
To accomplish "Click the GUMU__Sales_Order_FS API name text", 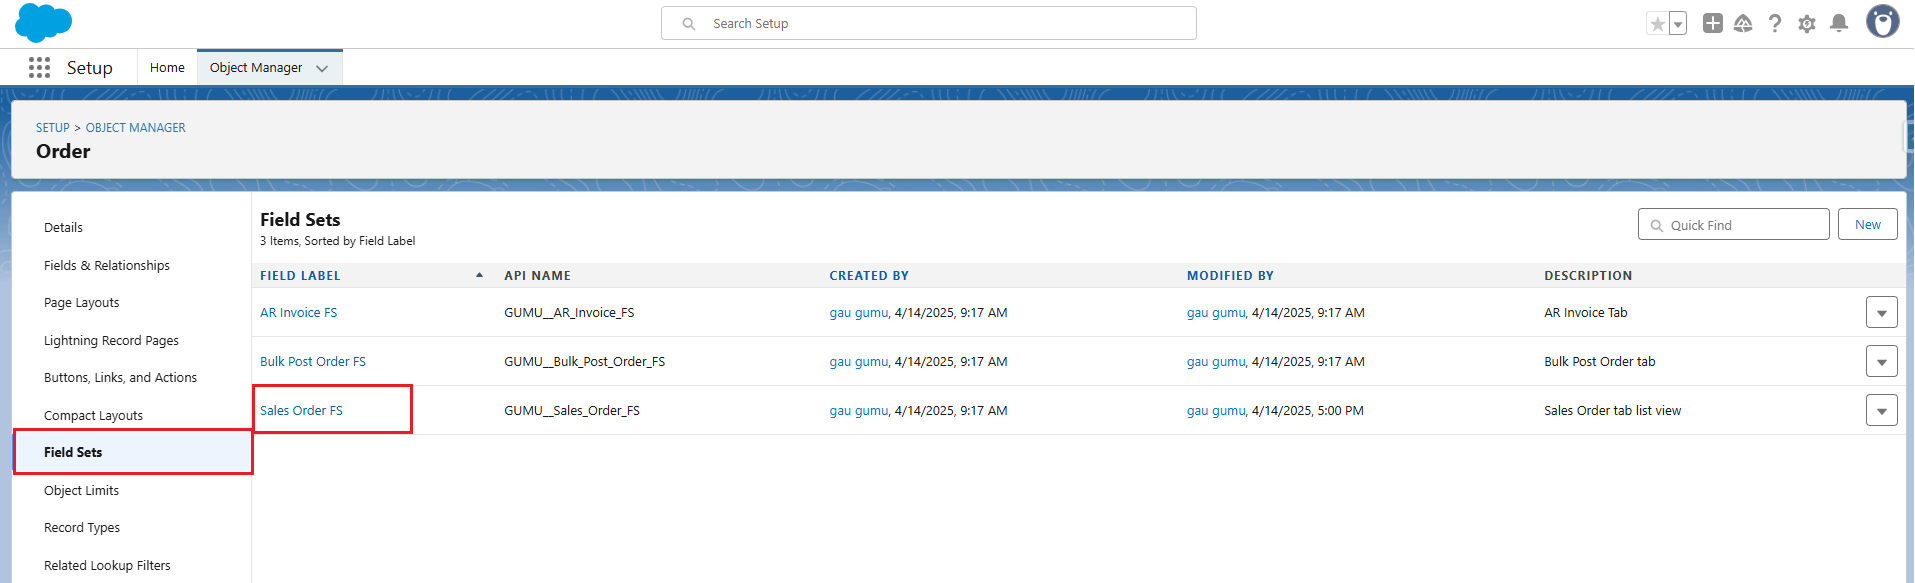I will 572,411.
